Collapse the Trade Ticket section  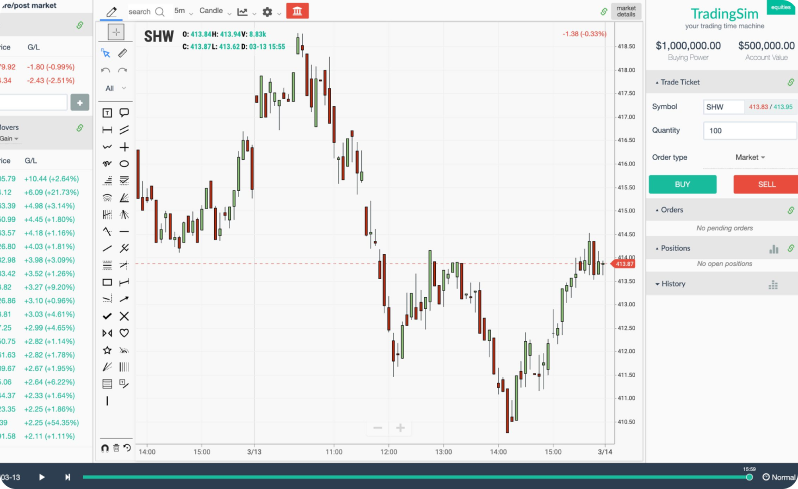(x=678, y=82)
